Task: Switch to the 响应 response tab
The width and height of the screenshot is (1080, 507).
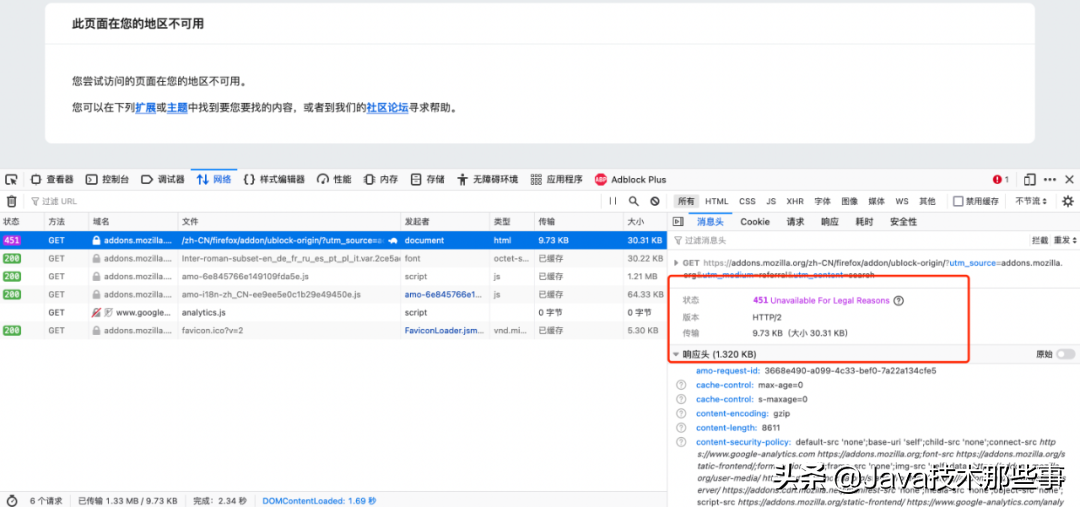Action: [x=830, y=222]
